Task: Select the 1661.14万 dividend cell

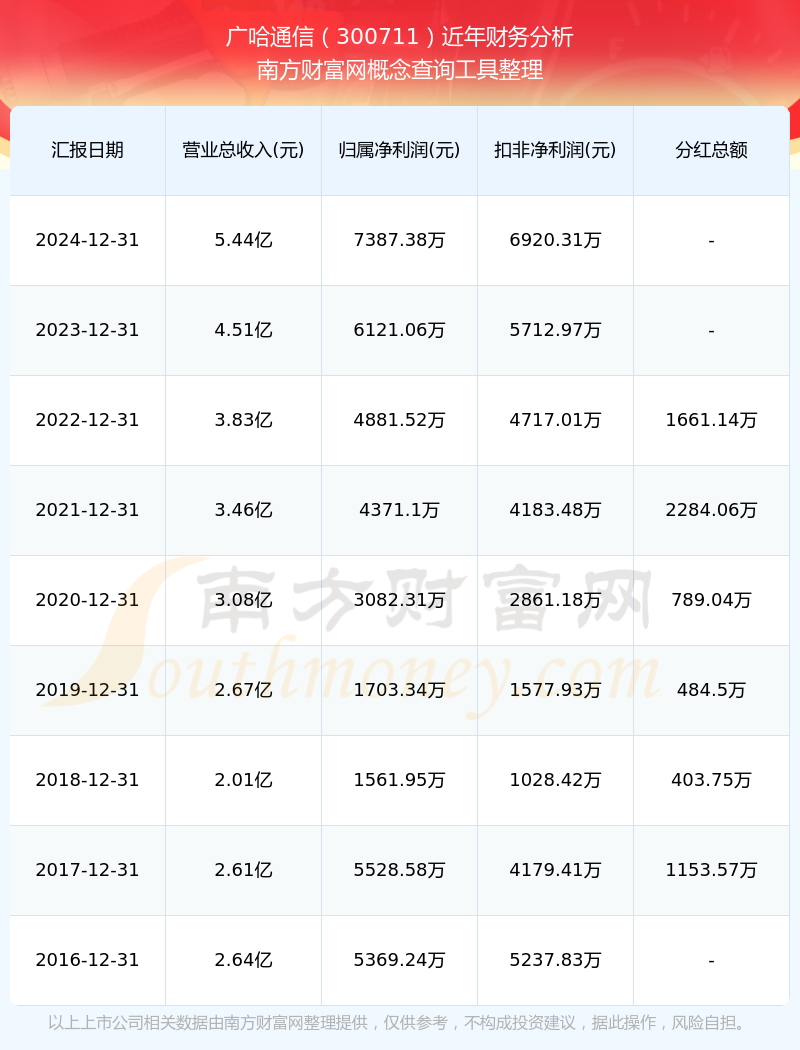Action: [711, 420]
